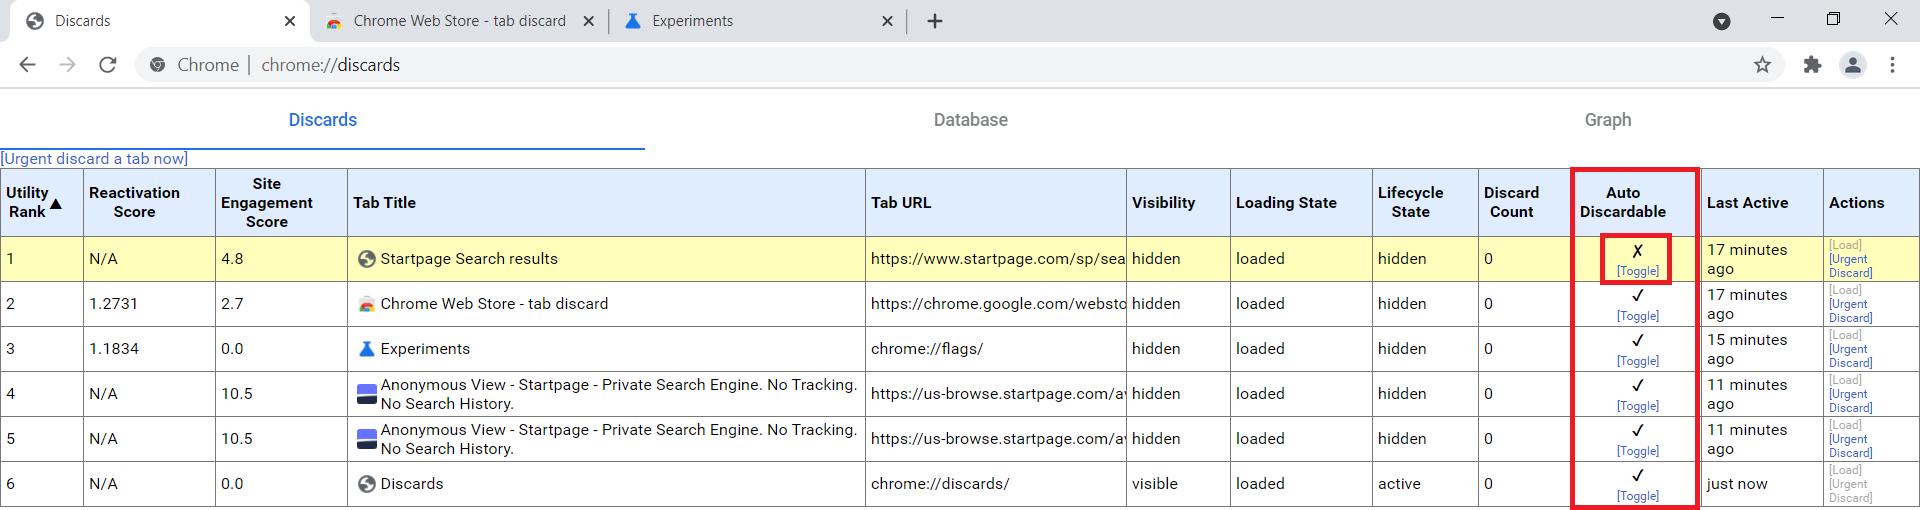
Task: Close the Experiments browser tab
Action: [x=887, y=21]
